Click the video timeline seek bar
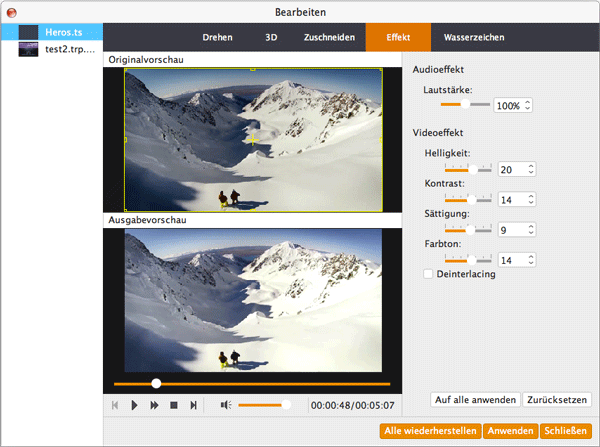 coord(252,383)
